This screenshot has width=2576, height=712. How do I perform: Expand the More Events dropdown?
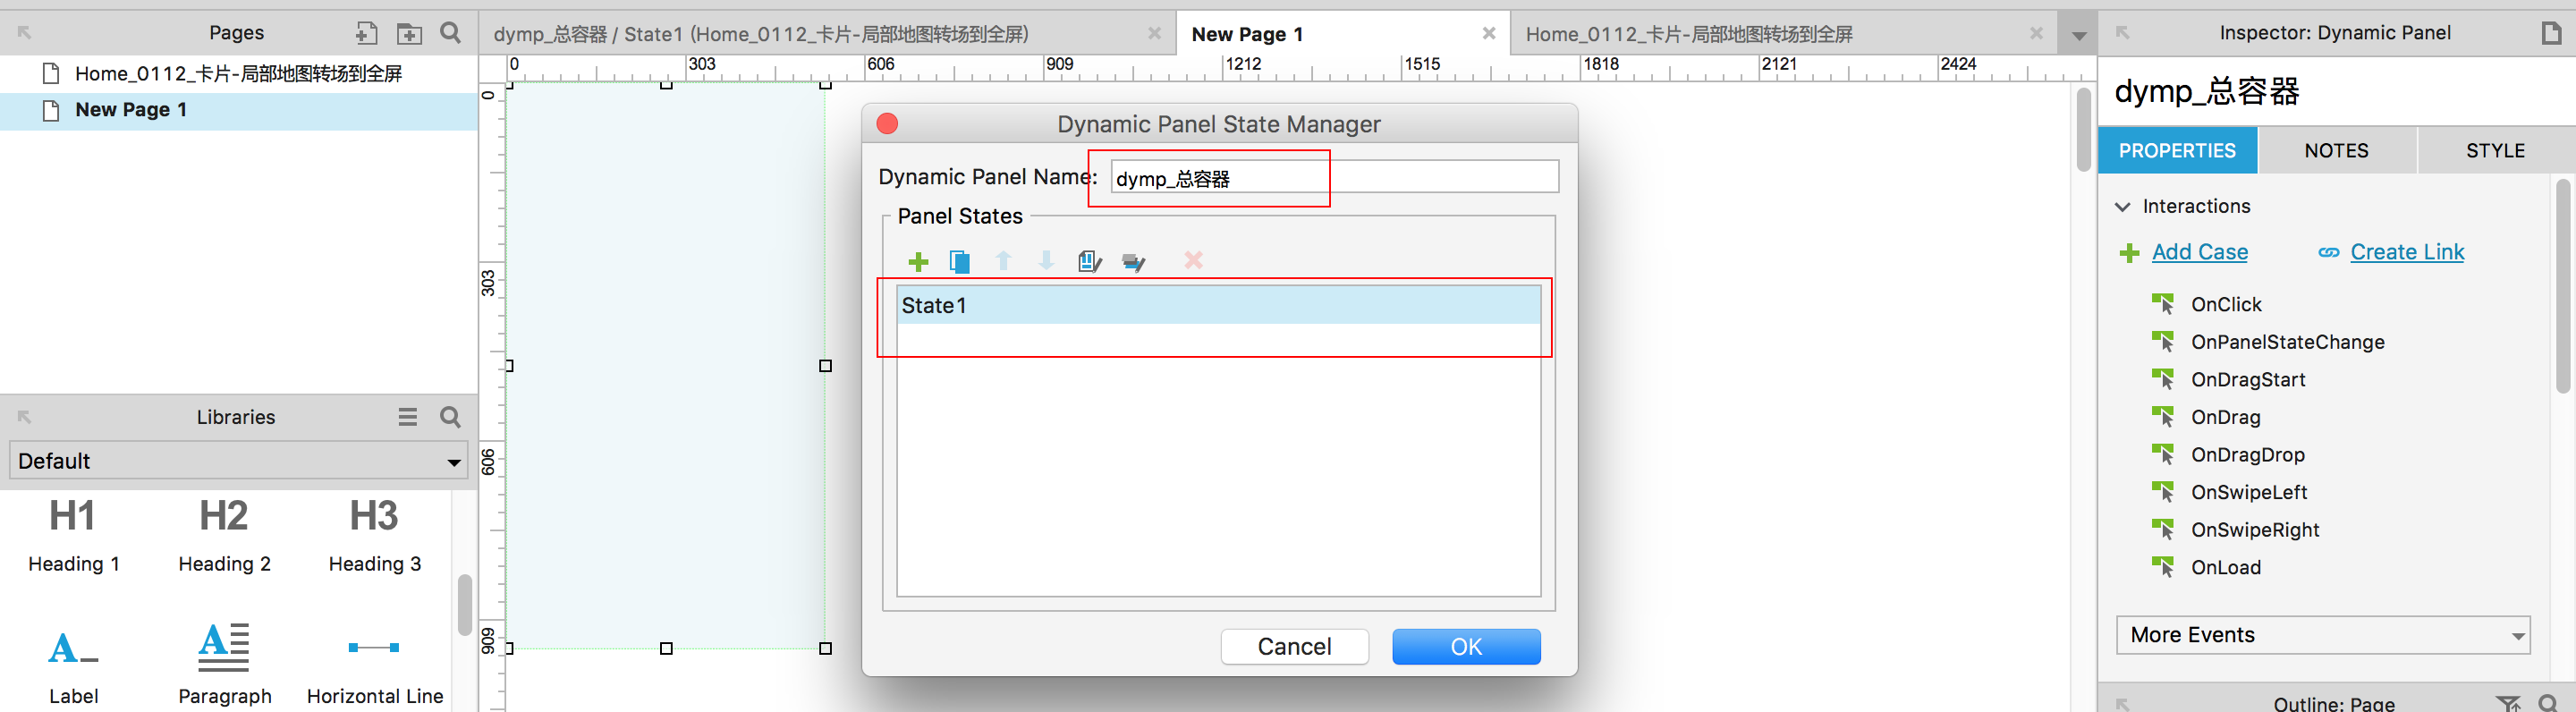tap(2322, 635)
